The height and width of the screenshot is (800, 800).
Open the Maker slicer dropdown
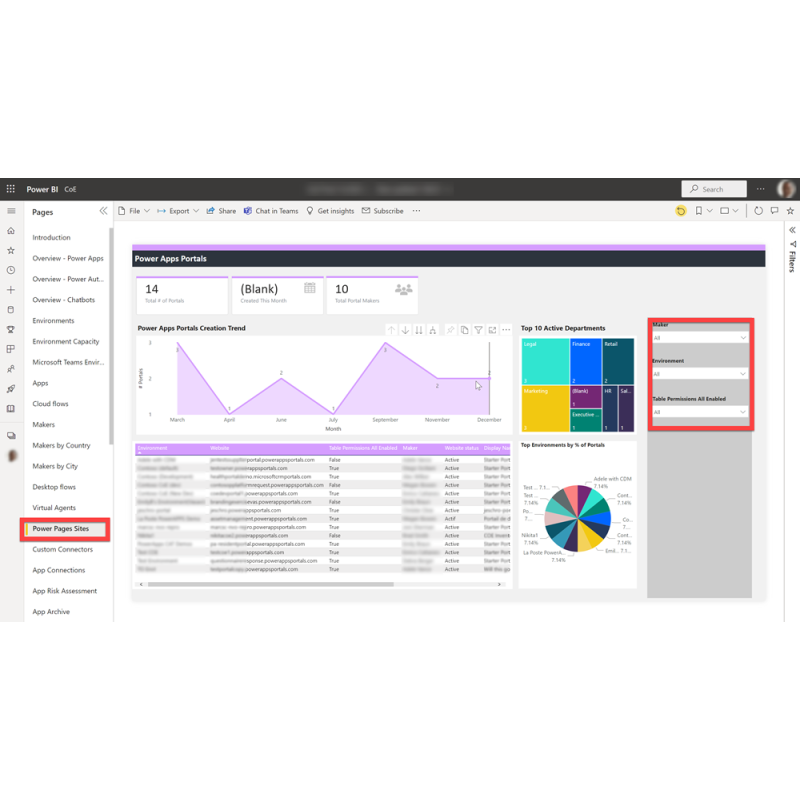tap(700, 338)
